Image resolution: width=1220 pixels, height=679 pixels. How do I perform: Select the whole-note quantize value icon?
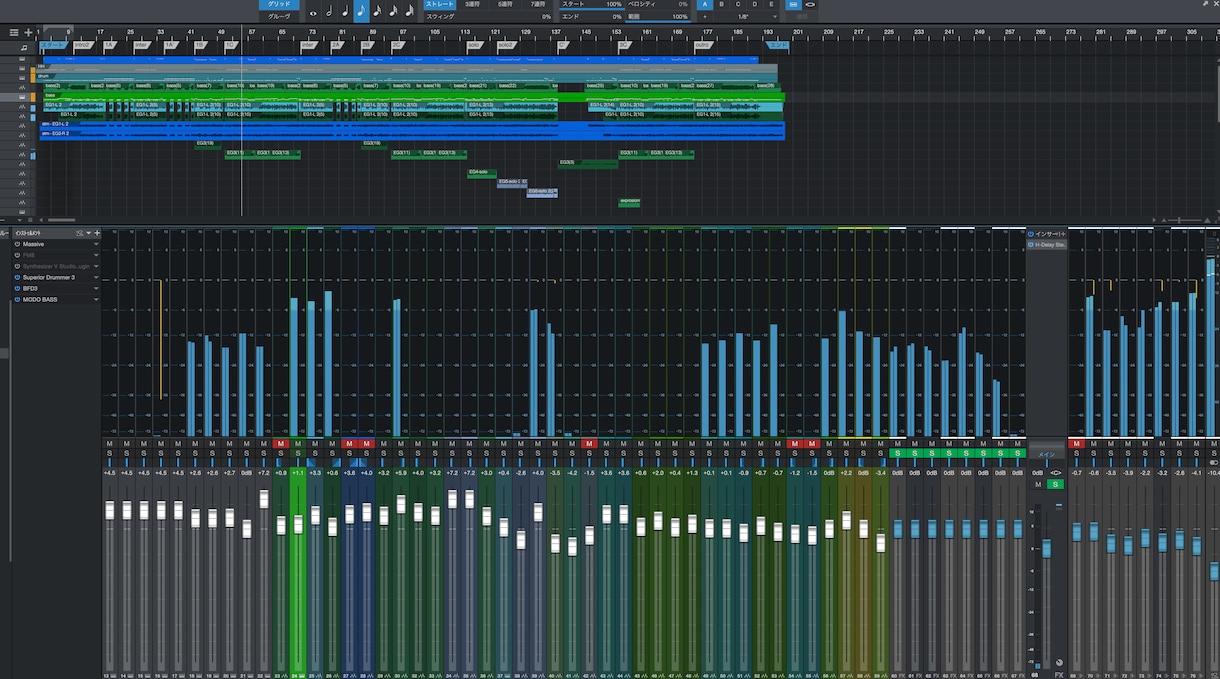tap(313, 13)
